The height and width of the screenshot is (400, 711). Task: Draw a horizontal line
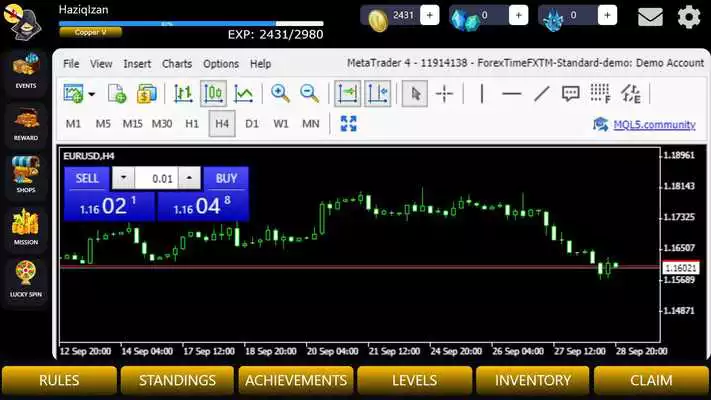511,94
